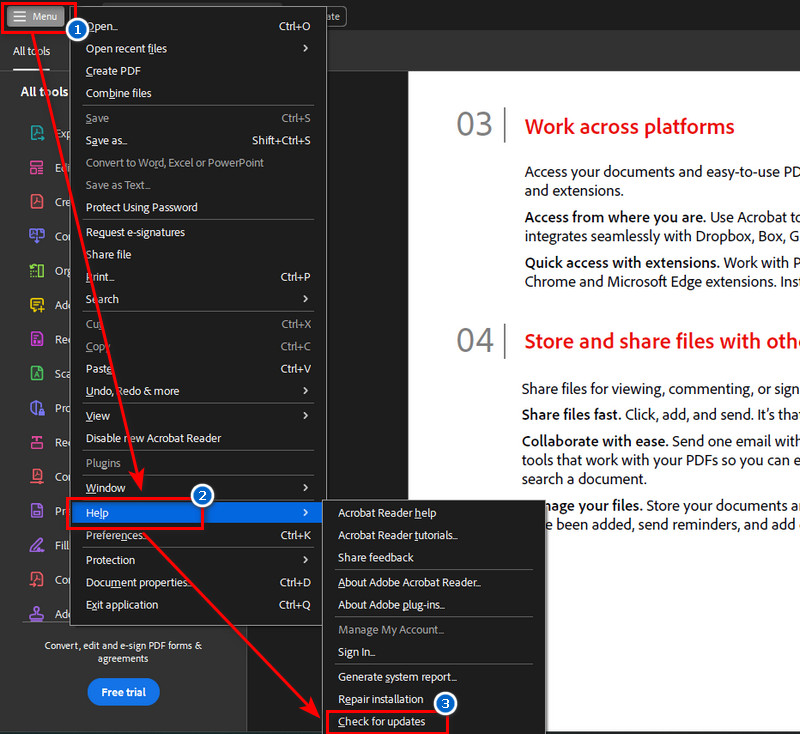Open About Adobe Acrobat Reader...

coord(434,583)
